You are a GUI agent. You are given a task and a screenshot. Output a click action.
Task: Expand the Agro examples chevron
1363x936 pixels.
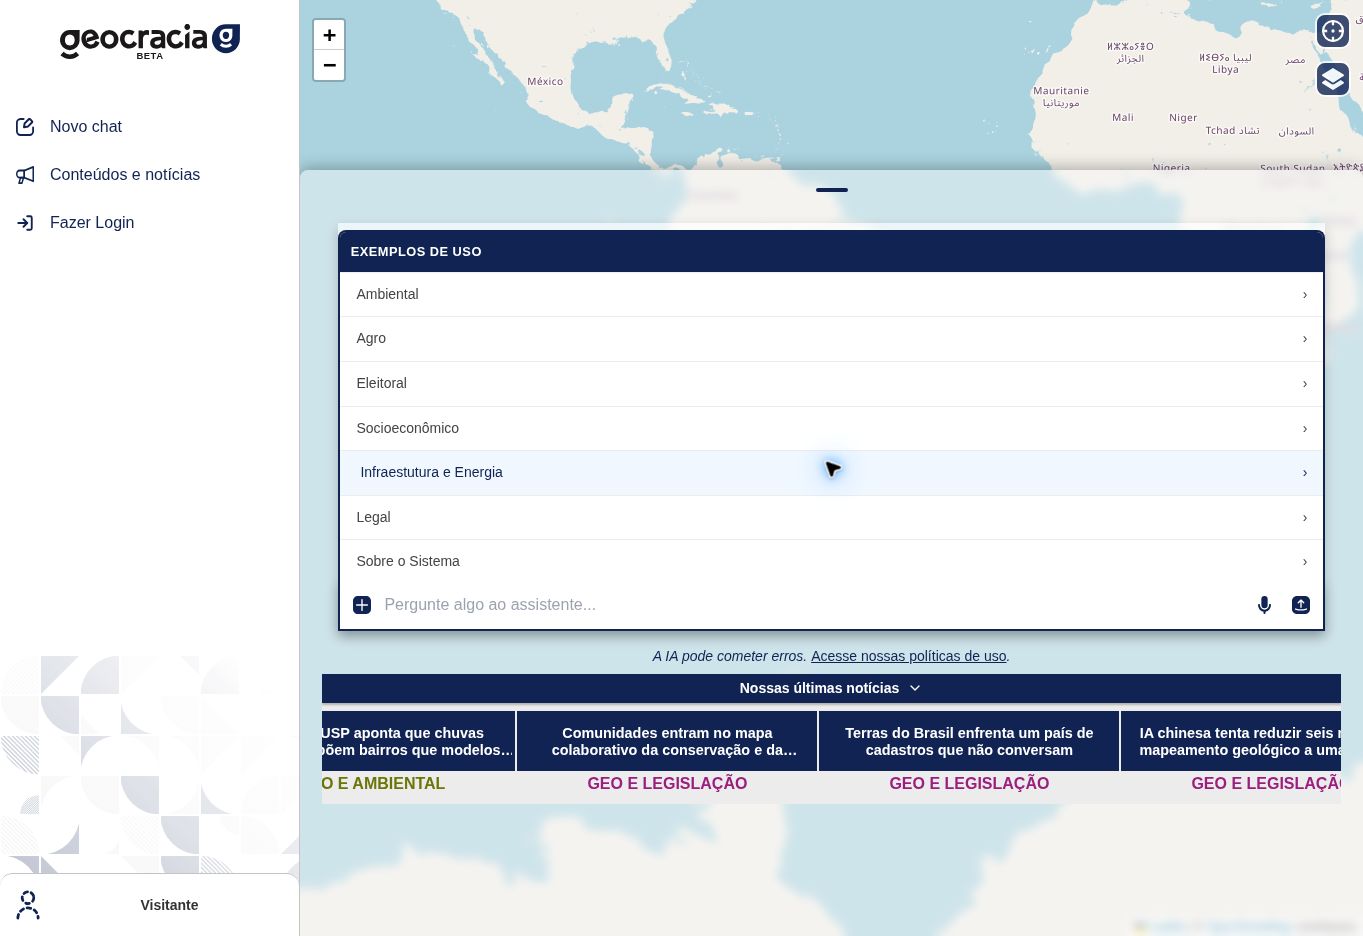[1305, 339]
